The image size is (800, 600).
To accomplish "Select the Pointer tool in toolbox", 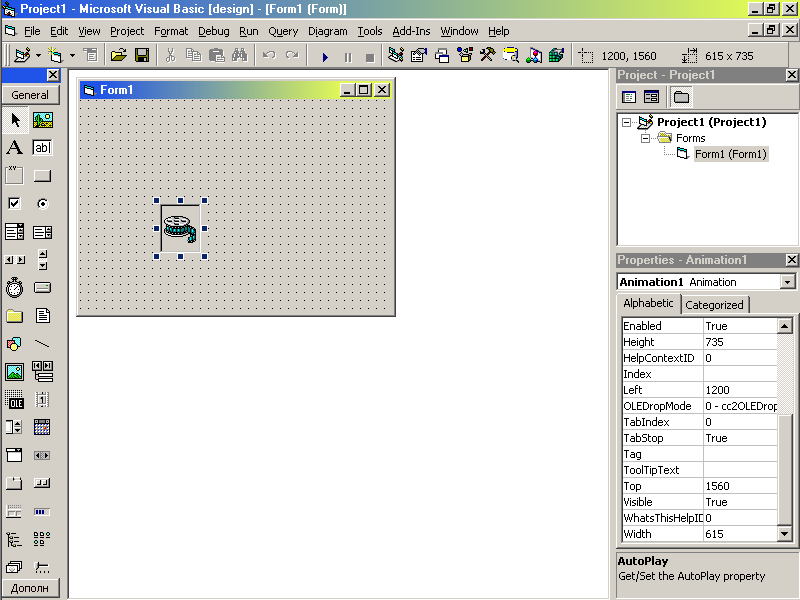I will 15,120.
